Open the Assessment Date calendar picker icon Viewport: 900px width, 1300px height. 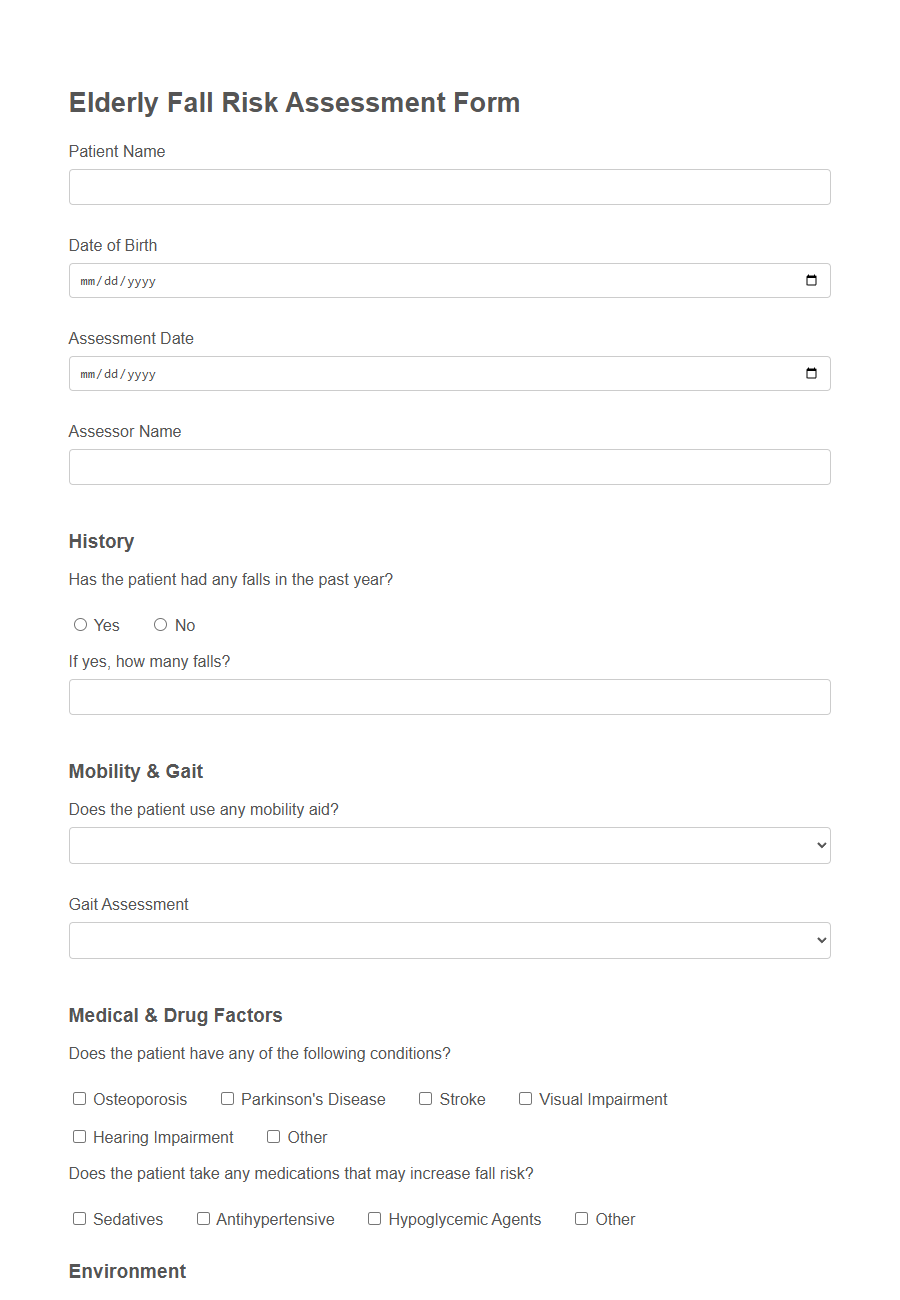pyautogui.click(x=812, y=373)
